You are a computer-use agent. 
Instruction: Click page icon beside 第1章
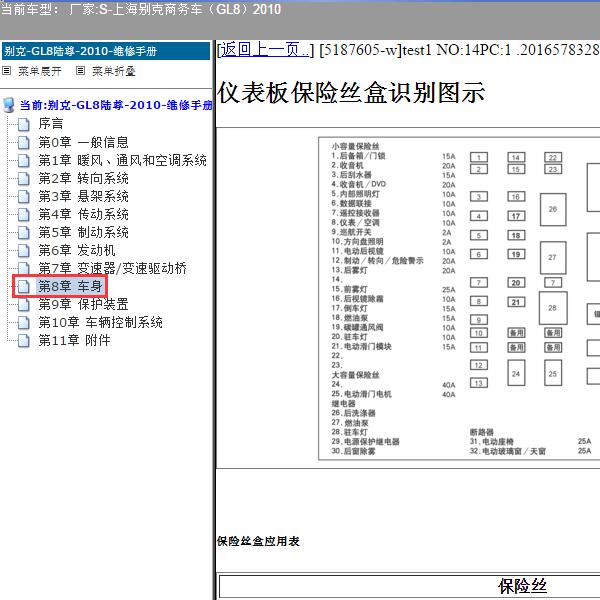pyautogui.click(x=24, y=160)
